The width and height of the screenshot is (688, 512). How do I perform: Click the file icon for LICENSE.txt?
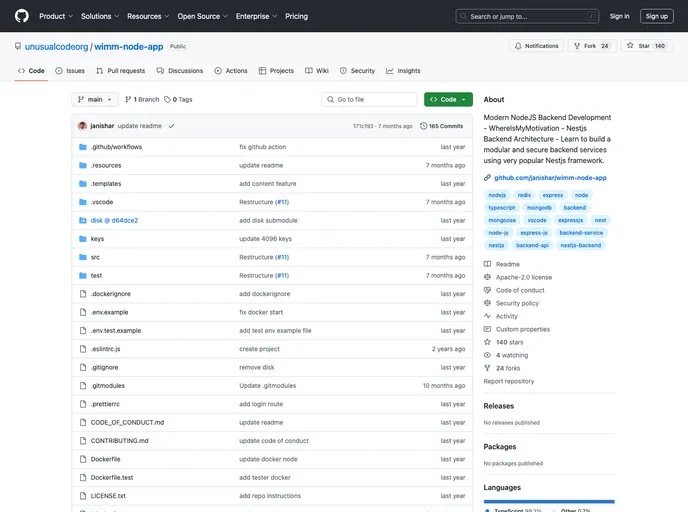(83, 496)
